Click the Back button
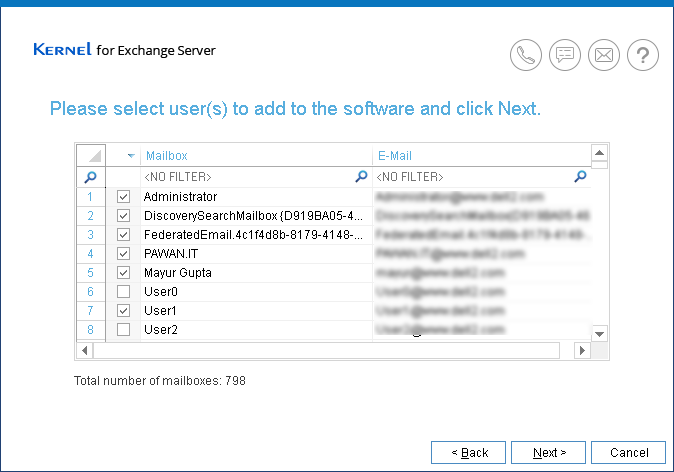This screenshot has height=472, width=674. click(469, 453)
